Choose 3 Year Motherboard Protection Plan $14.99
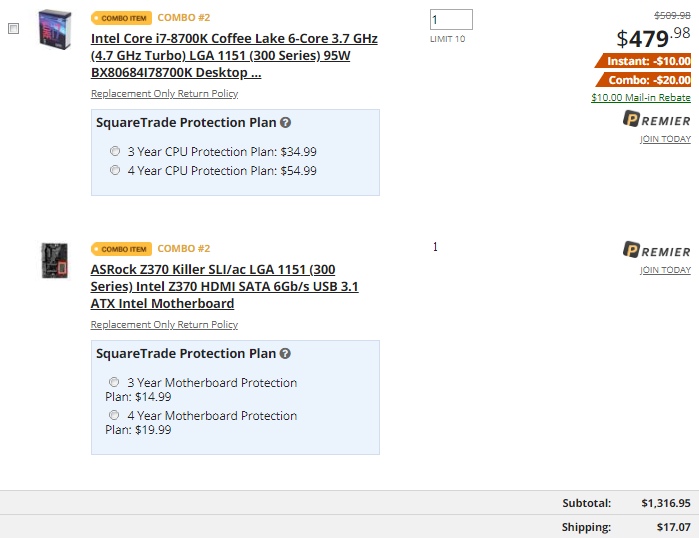This screenshot has height=538, width=699. point(115,382)
